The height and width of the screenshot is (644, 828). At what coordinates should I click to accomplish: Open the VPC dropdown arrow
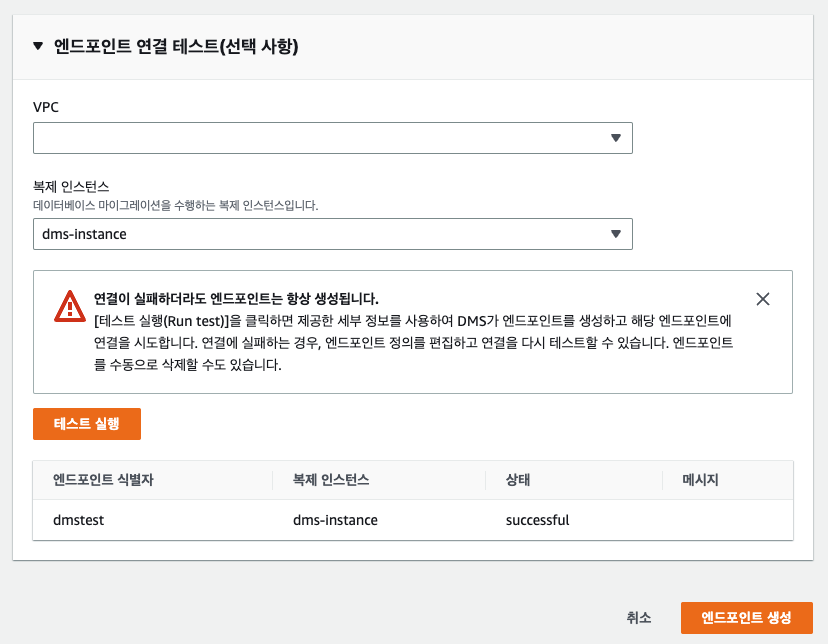click(x=615, y=138)
